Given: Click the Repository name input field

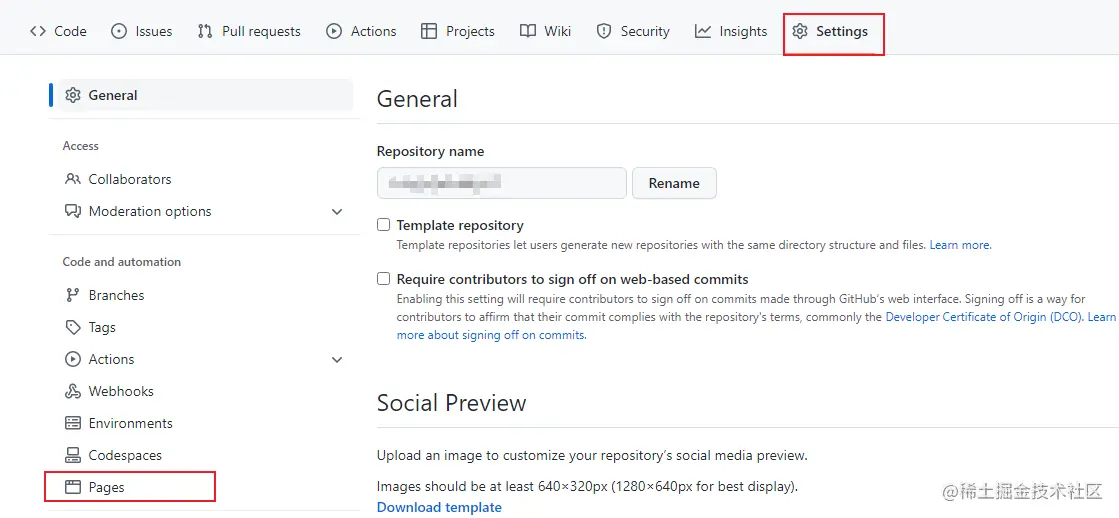Looking at the screenshot, I should point(502,183).
